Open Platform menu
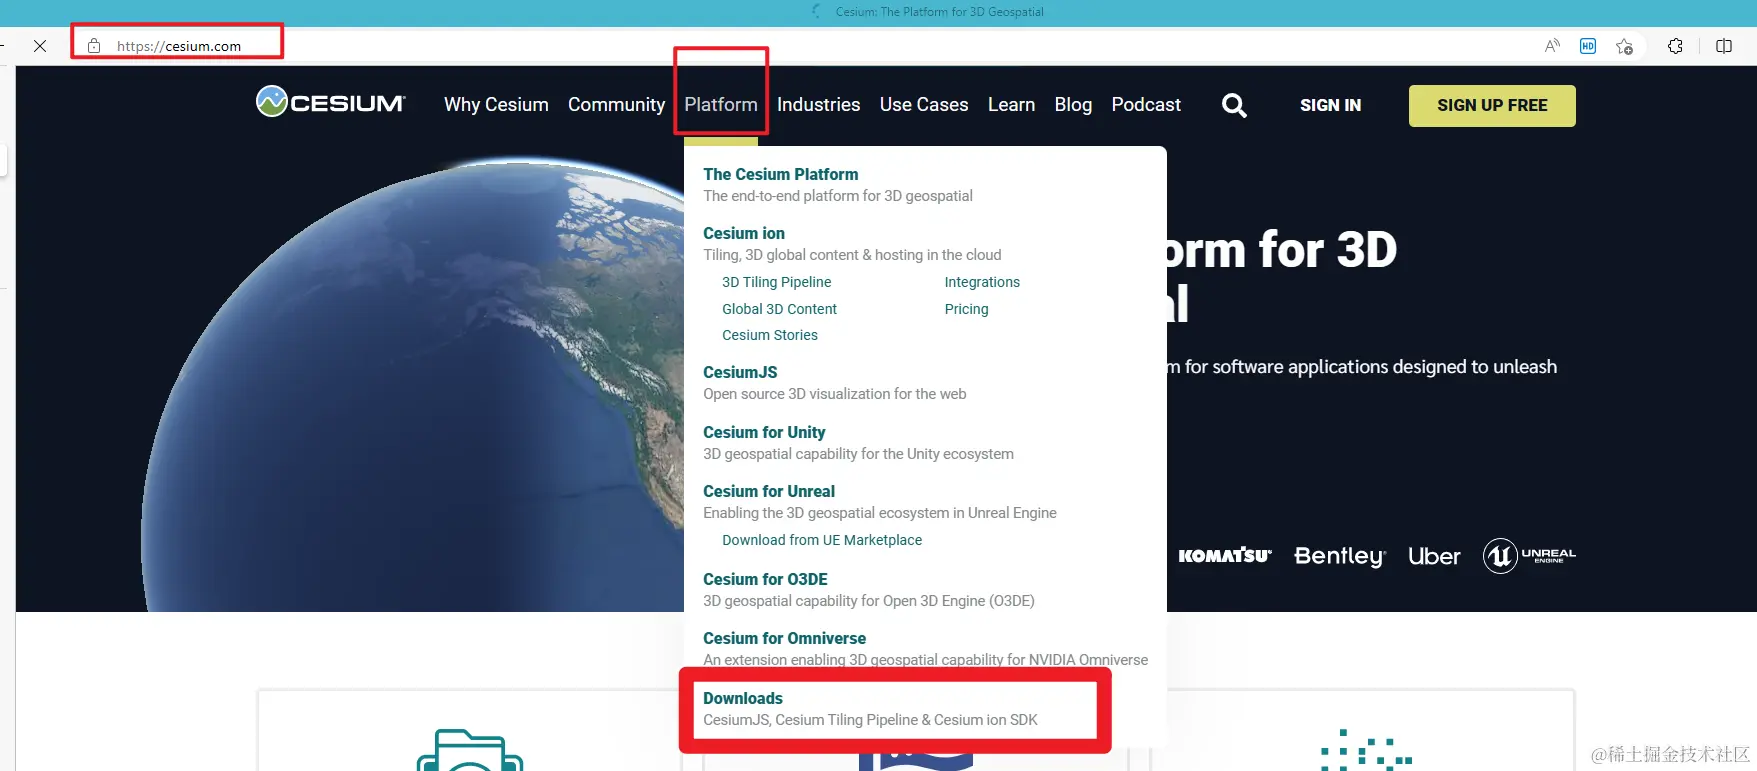 coord(721,105)
